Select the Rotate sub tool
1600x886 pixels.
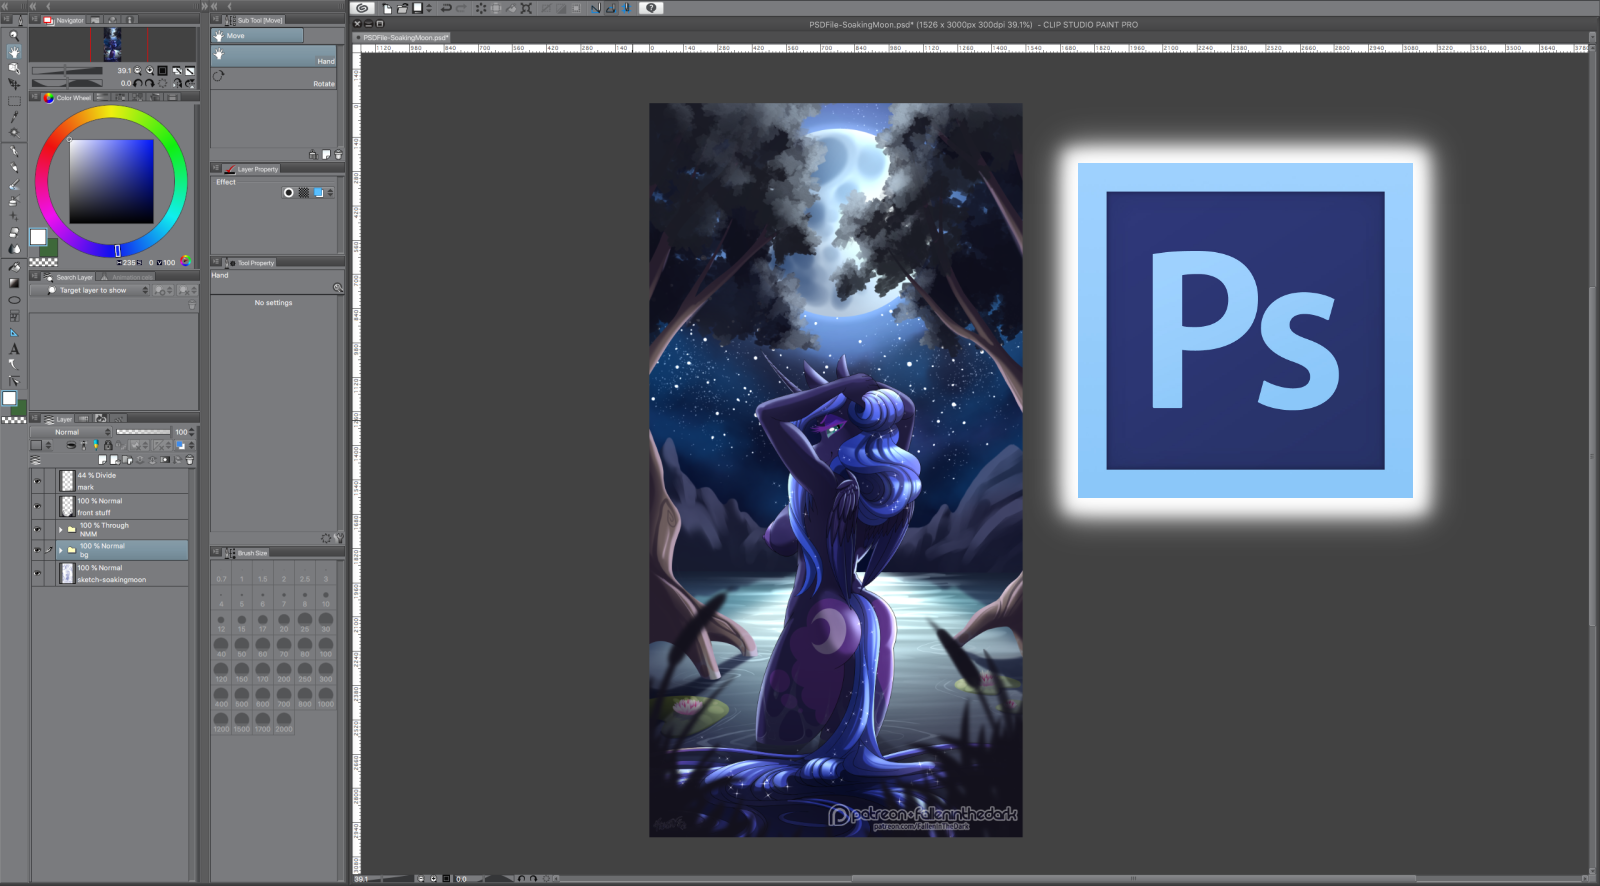click(x=274, y=79)
